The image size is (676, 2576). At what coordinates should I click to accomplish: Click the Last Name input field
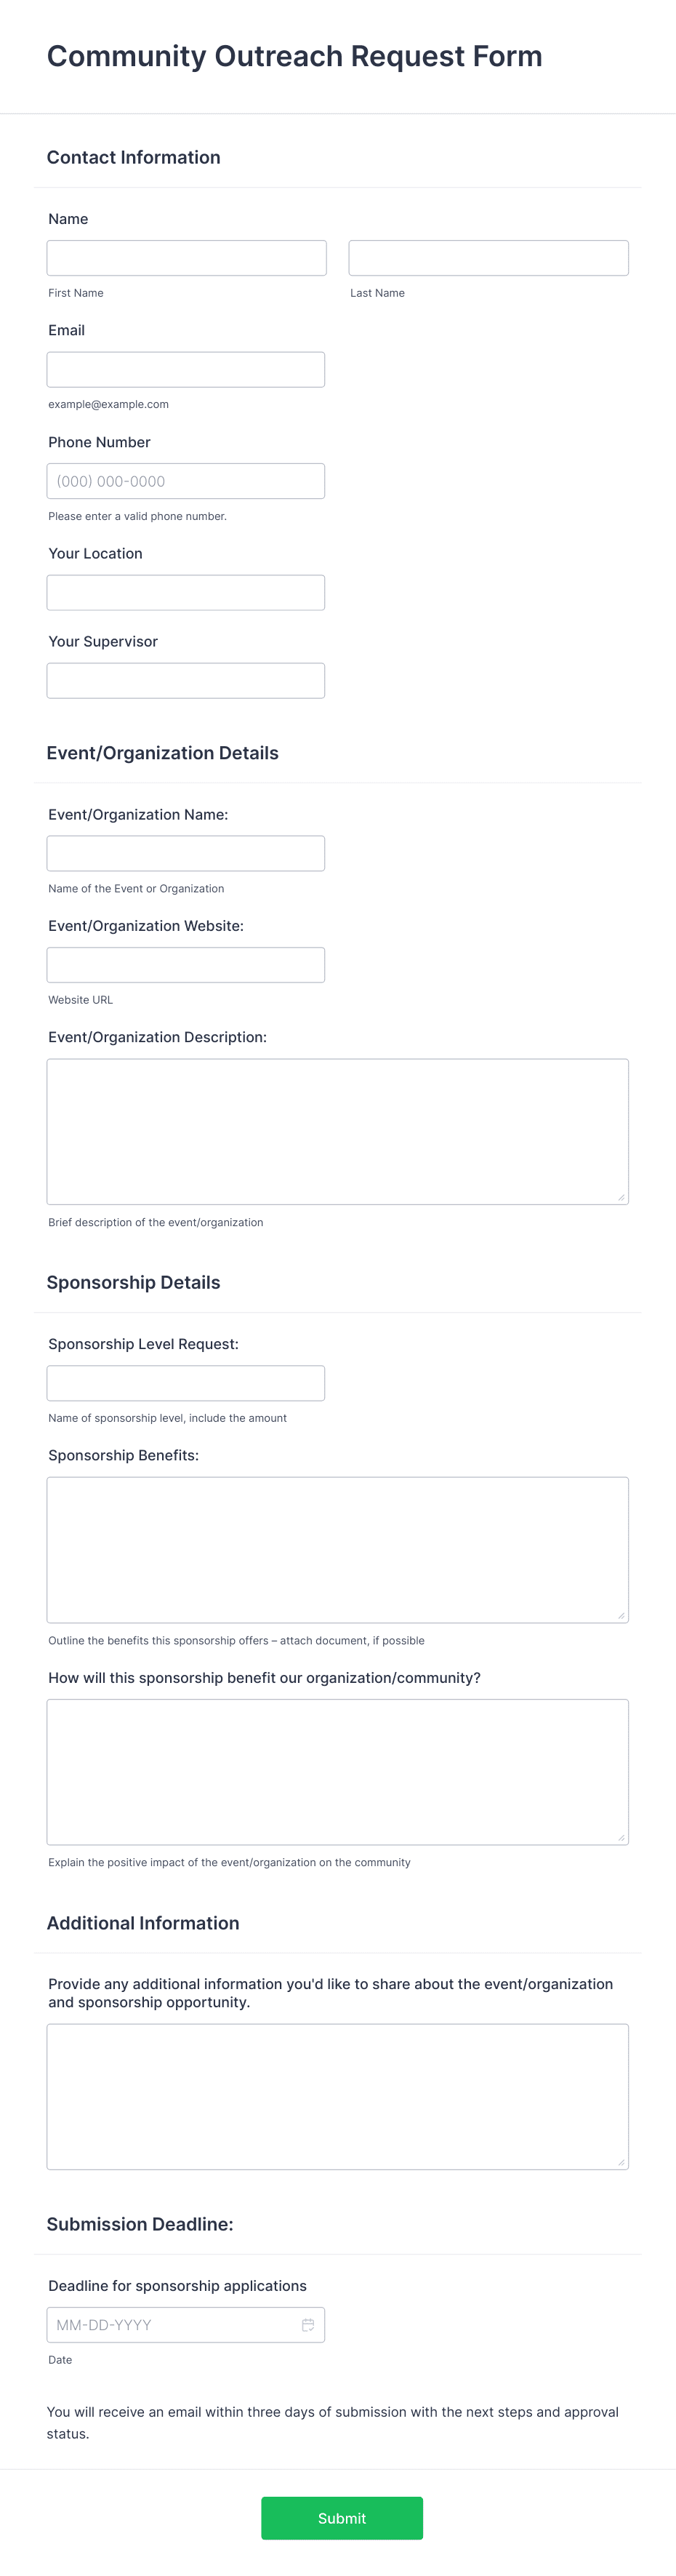tap(488, 257)
